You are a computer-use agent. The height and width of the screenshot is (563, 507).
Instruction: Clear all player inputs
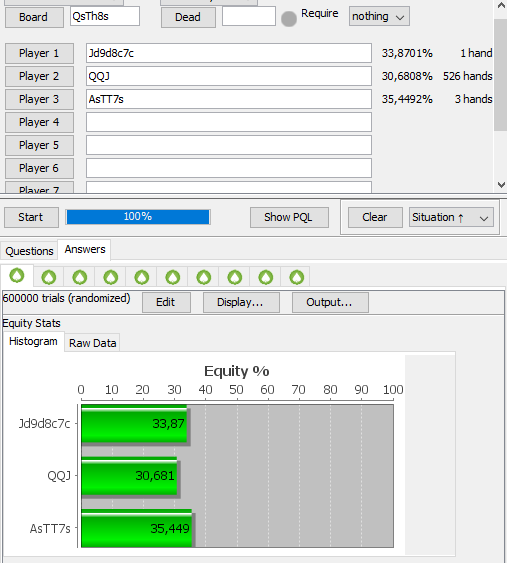tap(375, 217)
